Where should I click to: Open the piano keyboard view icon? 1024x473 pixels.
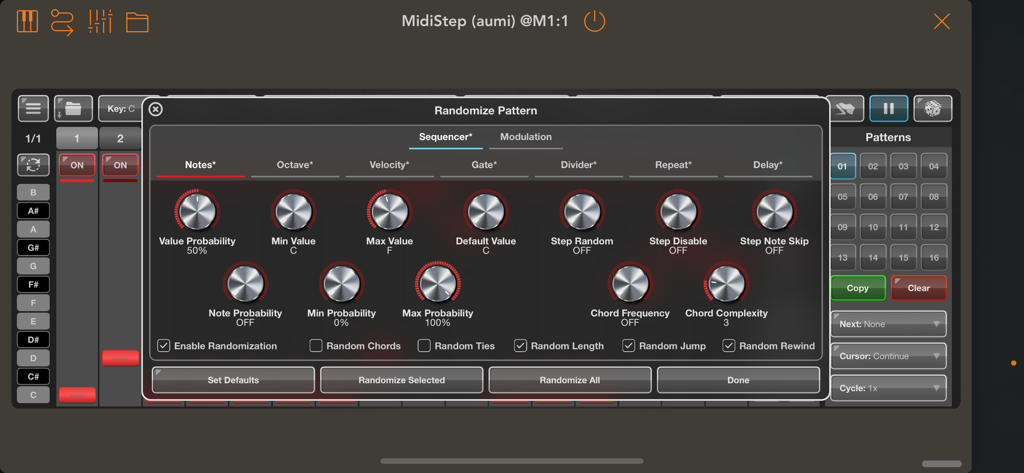pyautogui.click(x=27, y=22)
